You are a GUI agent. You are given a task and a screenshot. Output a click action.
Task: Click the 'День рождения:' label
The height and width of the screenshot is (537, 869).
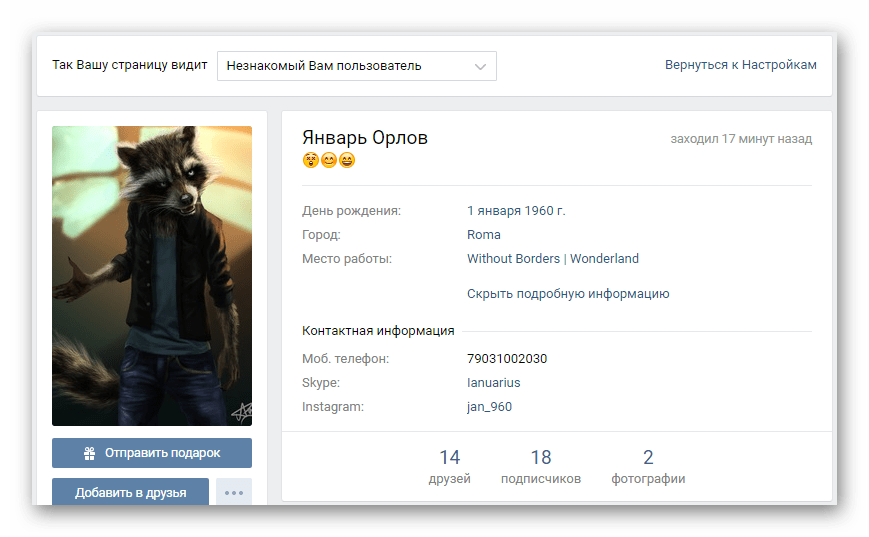point(351,211)
